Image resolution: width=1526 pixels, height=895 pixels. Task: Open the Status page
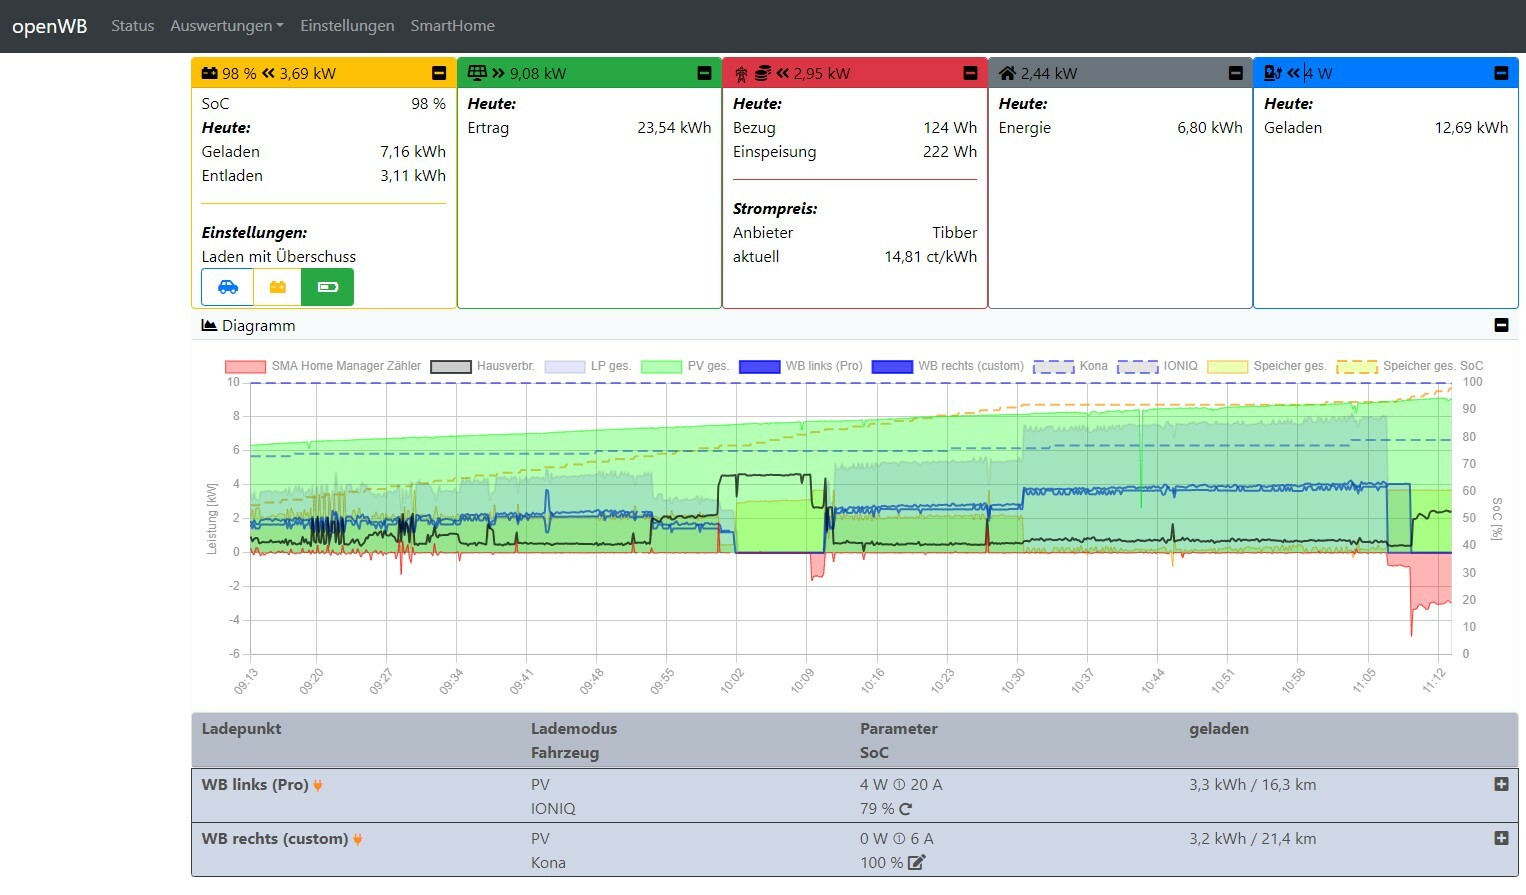pyautogui.click(x=133, y=26)
